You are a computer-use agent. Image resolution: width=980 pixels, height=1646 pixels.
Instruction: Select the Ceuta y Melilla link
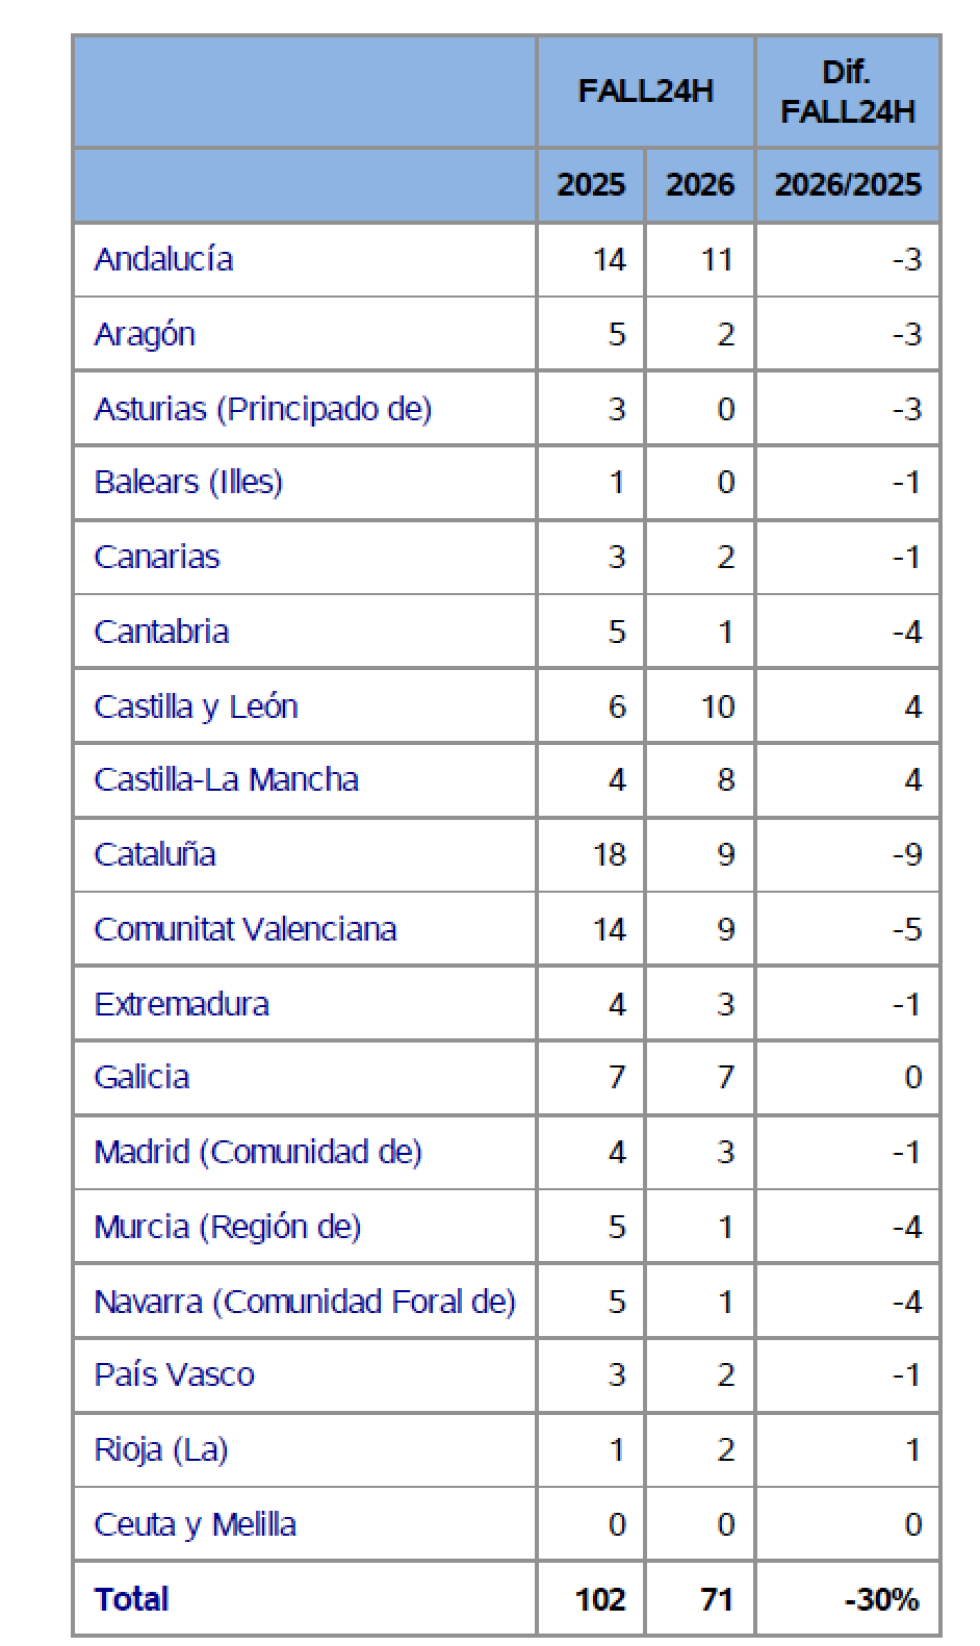pos(195,1525)
